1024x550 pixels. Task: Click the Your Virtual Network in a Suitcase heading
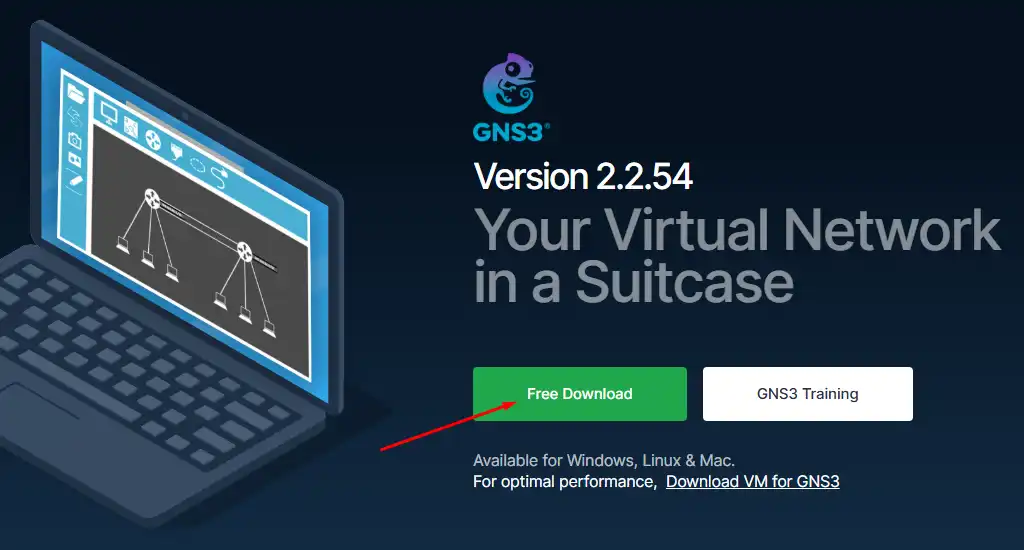737,256
